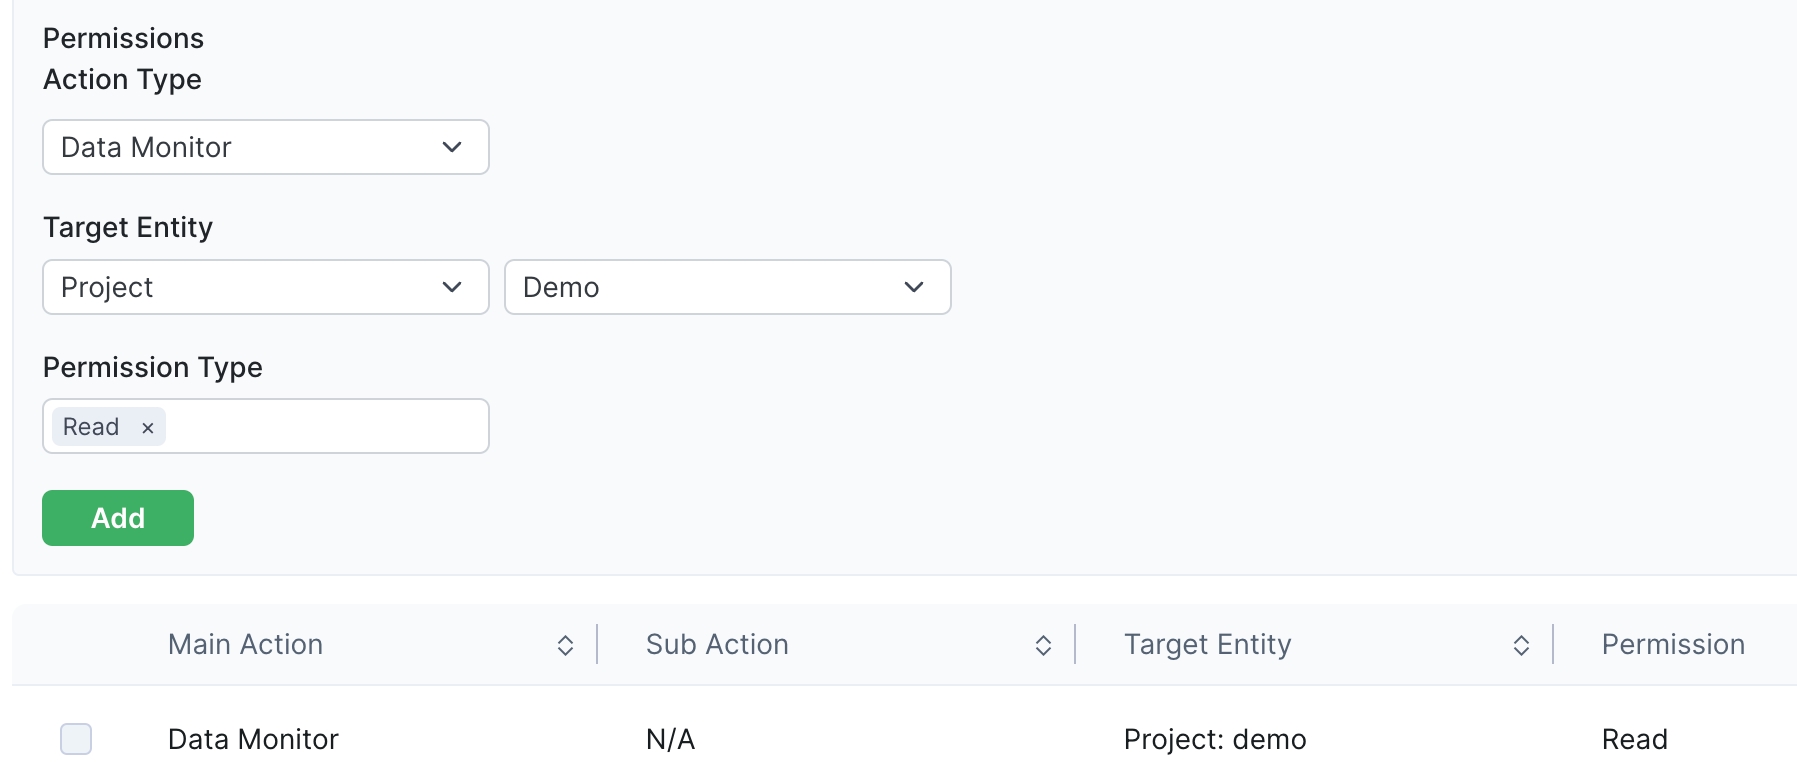Open the Data Monitor action type dropdown
The width and height of the screenshot is (1797, 781).
(x=240, y=147)
